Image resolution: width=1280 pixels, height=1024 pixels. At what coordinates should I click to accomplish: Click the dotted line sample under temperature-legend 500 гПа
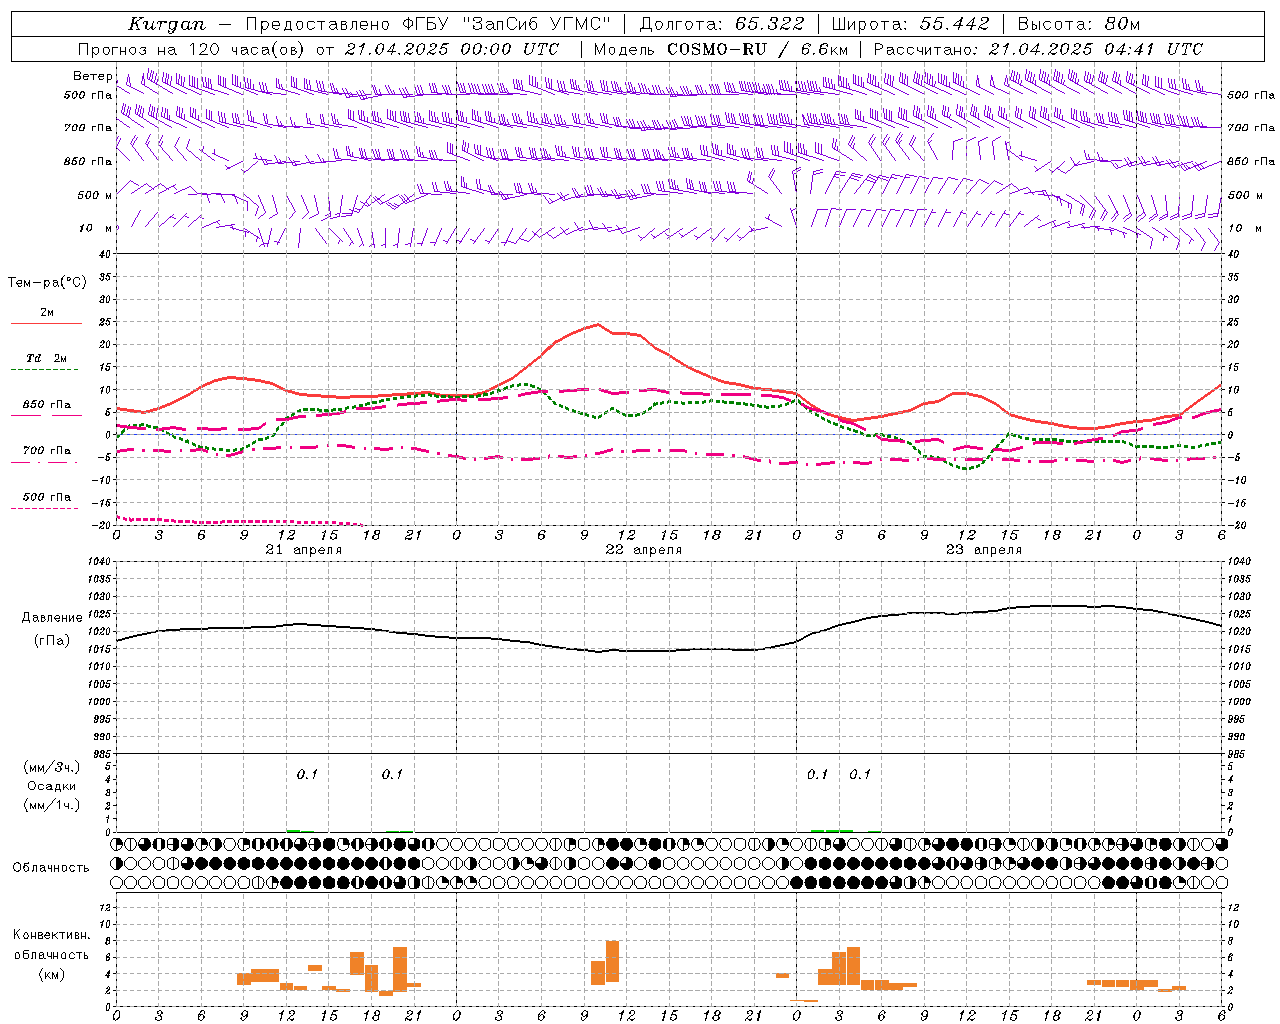pos(45,509)
